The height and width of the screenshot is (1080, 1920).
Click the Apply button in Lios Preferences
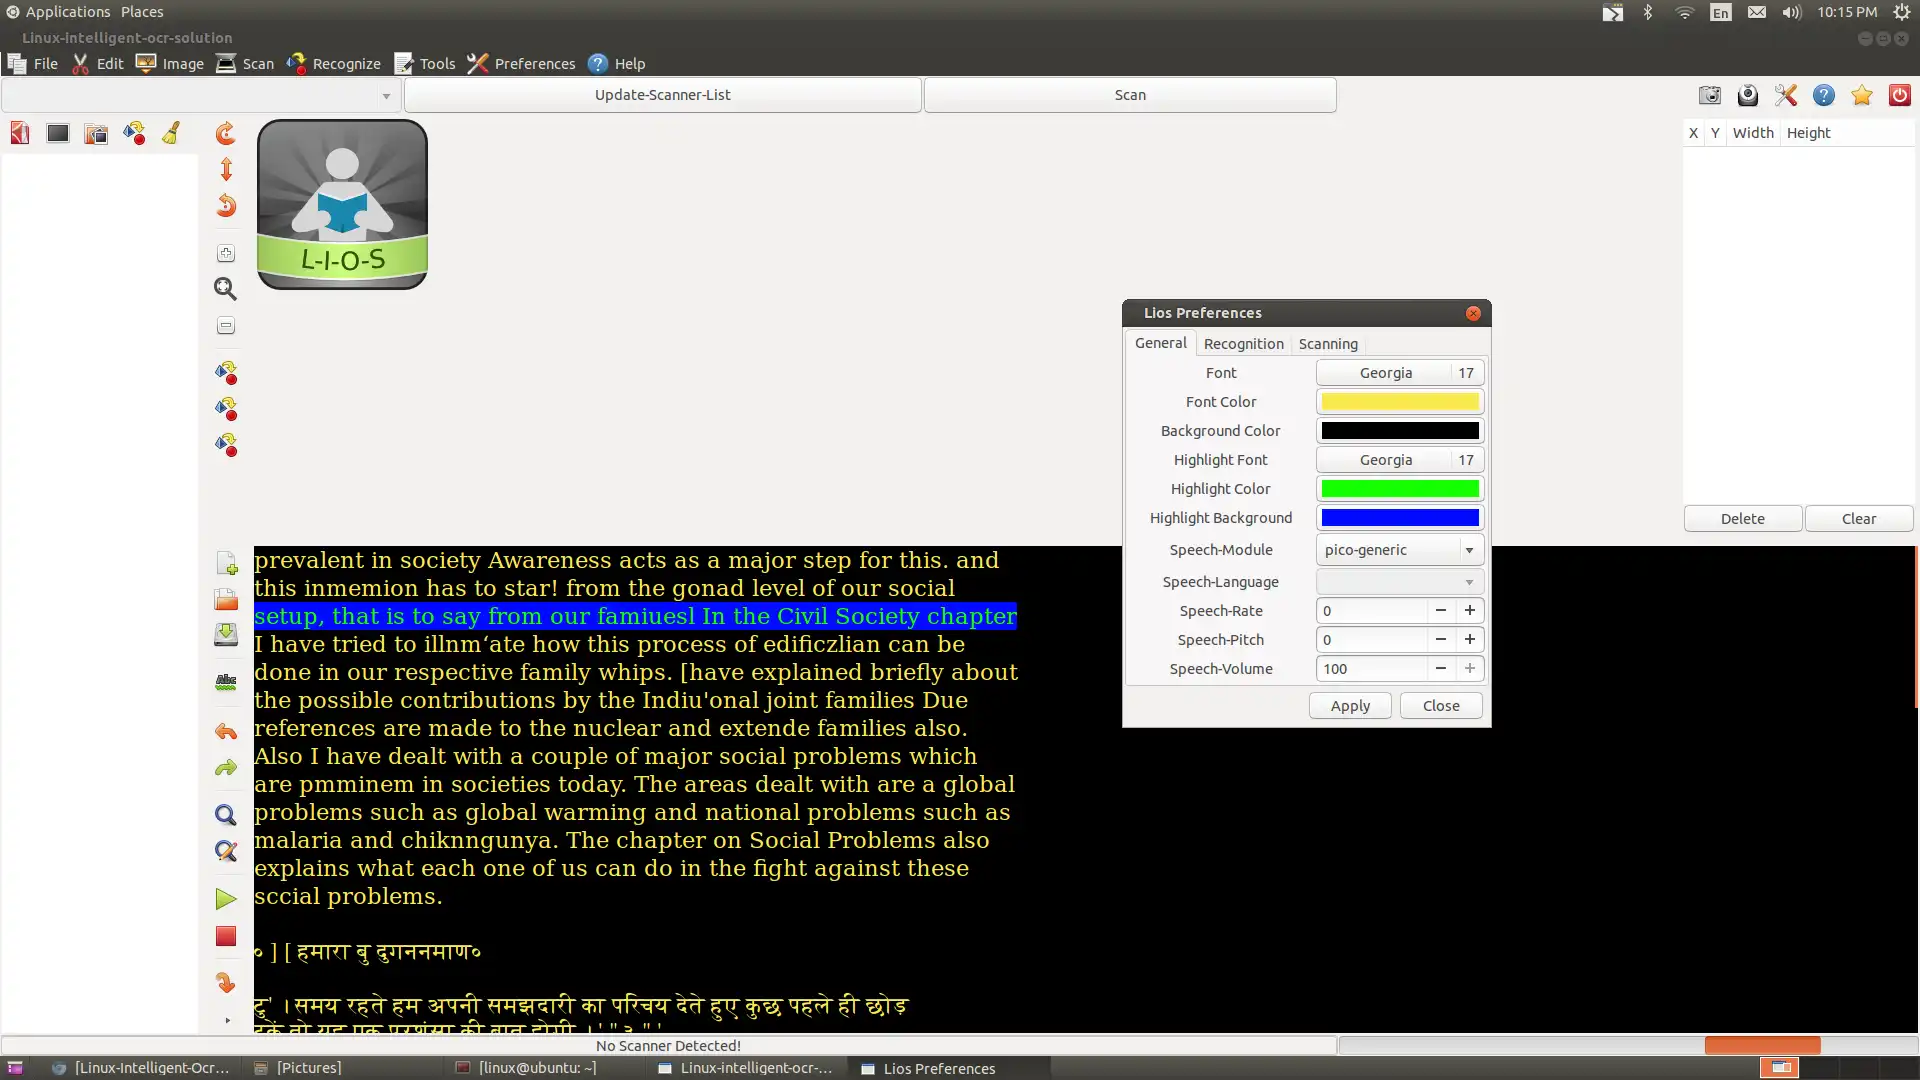click(x=1350, y=704)
